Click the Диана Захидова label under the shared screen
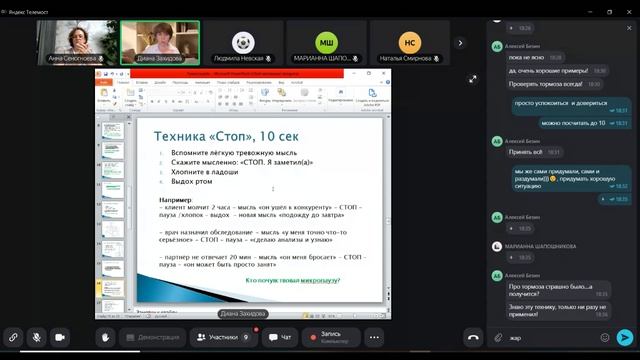This screenshot has height=360, width=640. [x=243, y=314]
